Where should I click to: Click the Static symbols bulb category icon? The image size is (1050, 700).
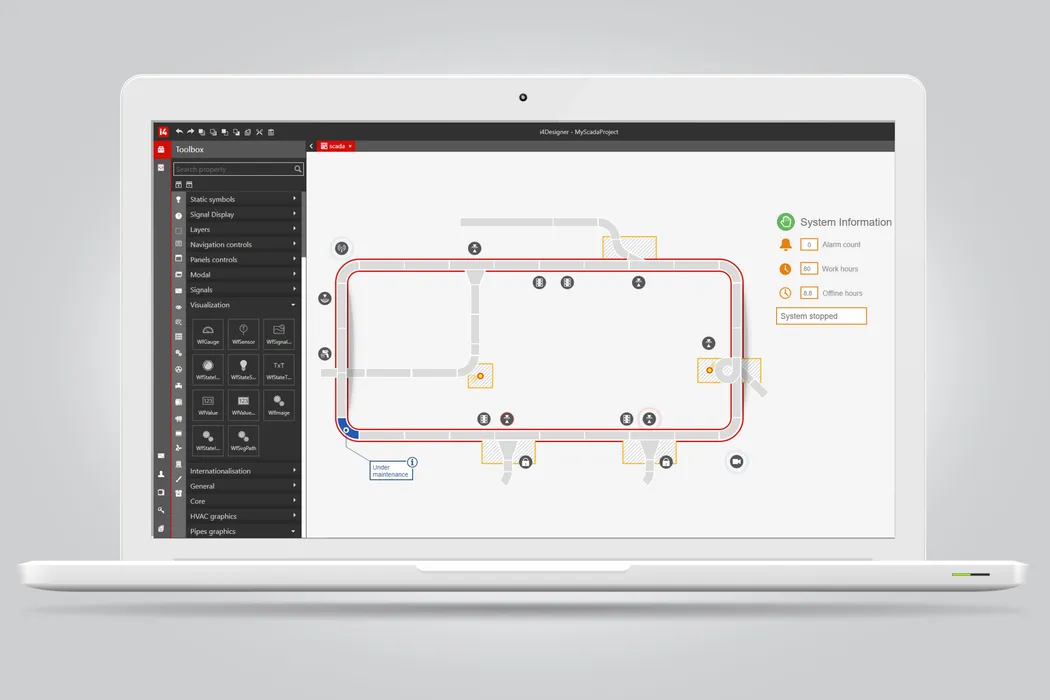pos(178,200)
